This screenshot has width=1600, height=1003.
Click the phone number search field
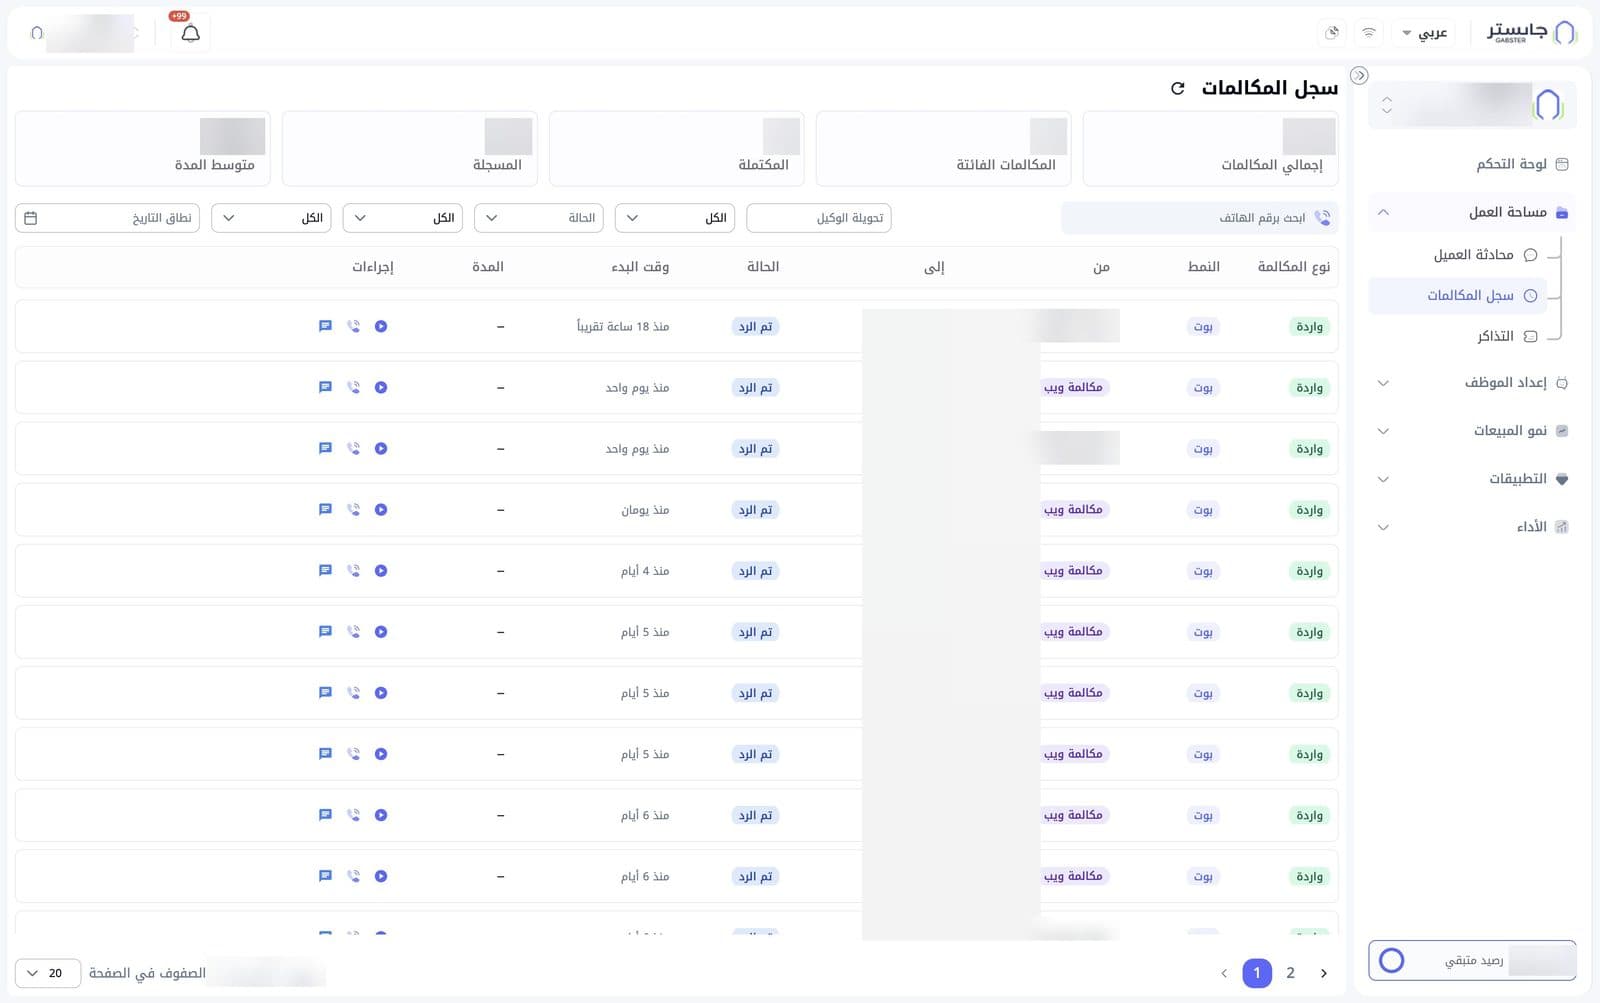[1199, 218]
